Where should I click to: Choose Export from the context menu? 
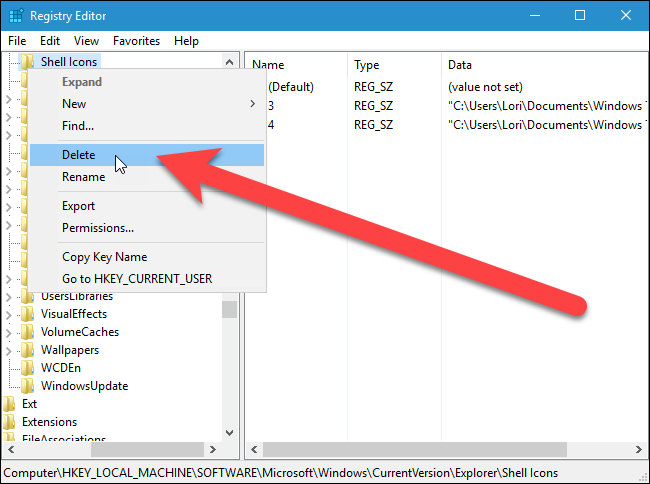click(x=147, y=206)
